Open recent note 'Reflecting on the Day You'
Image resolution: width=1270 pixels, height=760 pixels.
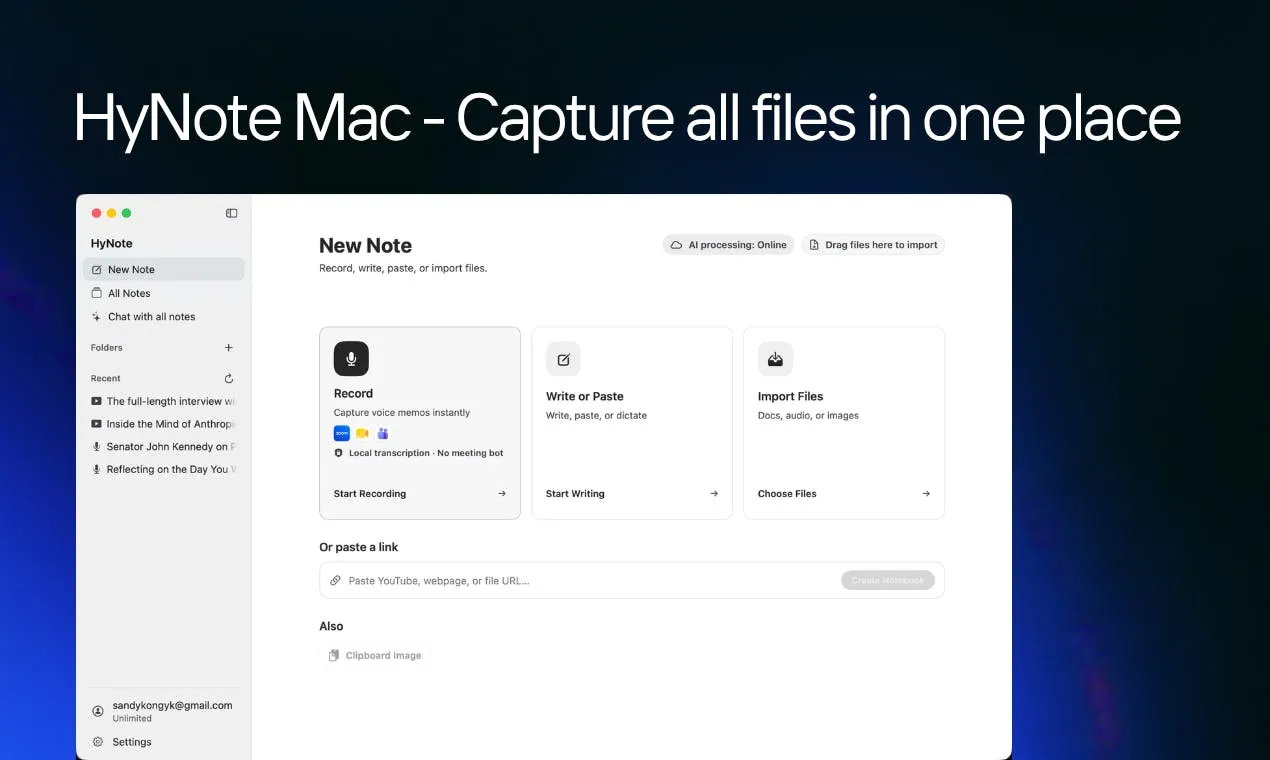[x=164, y=469]
